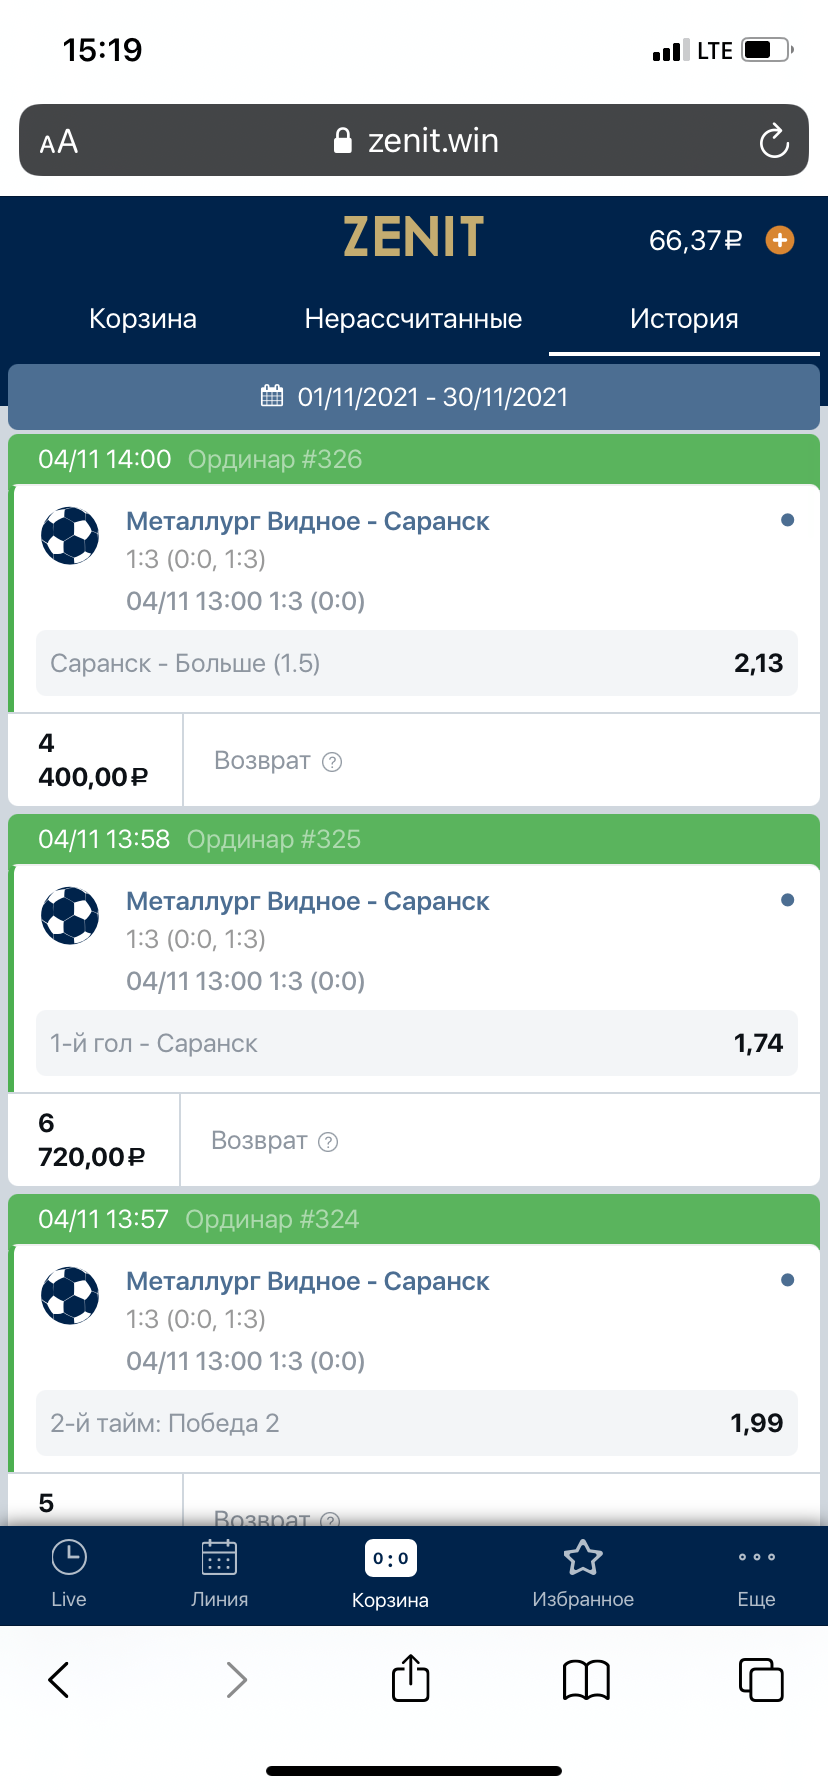Tap the help icon beside Возврат in bet #325
The height and width of the screenshot is (1792, 828).
tap(328, 1142)
